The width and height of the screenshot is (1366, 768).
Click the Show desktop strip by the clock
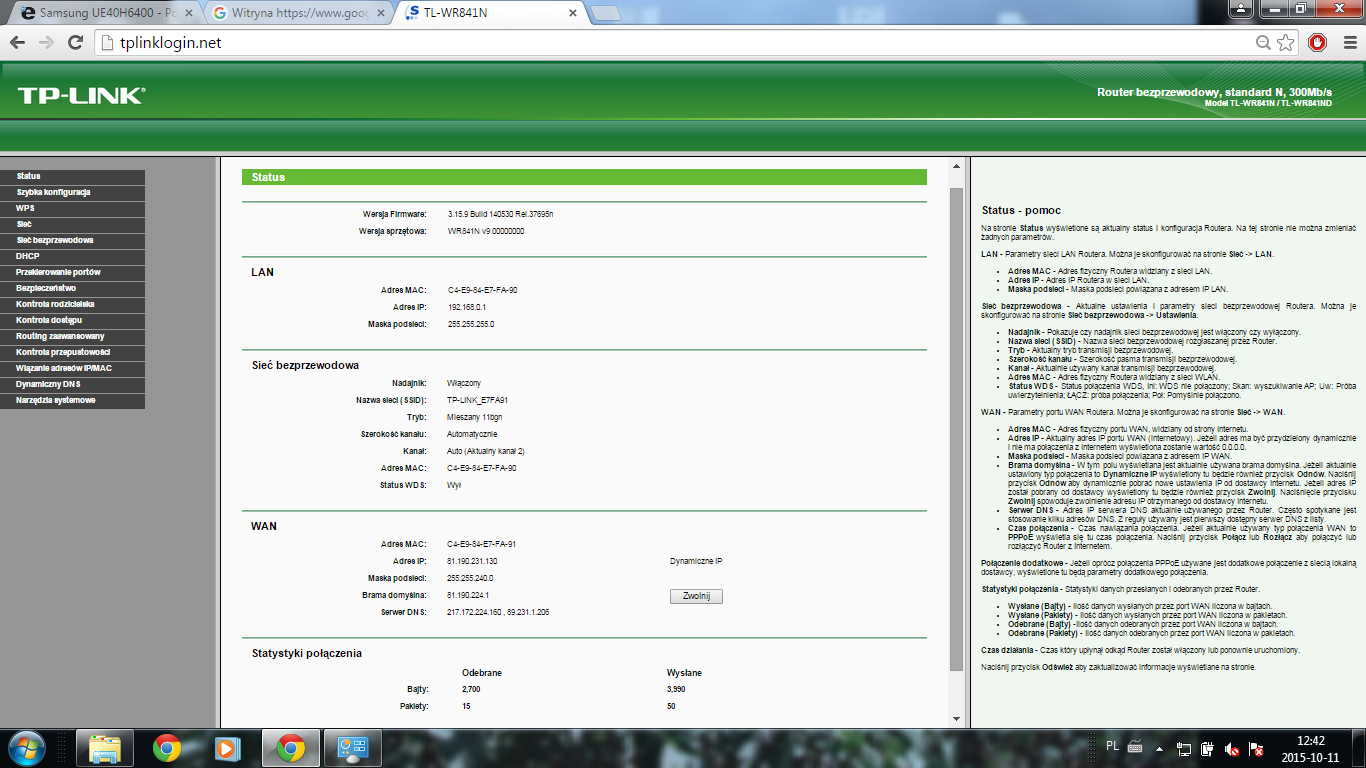click(x=1358, y=748)
